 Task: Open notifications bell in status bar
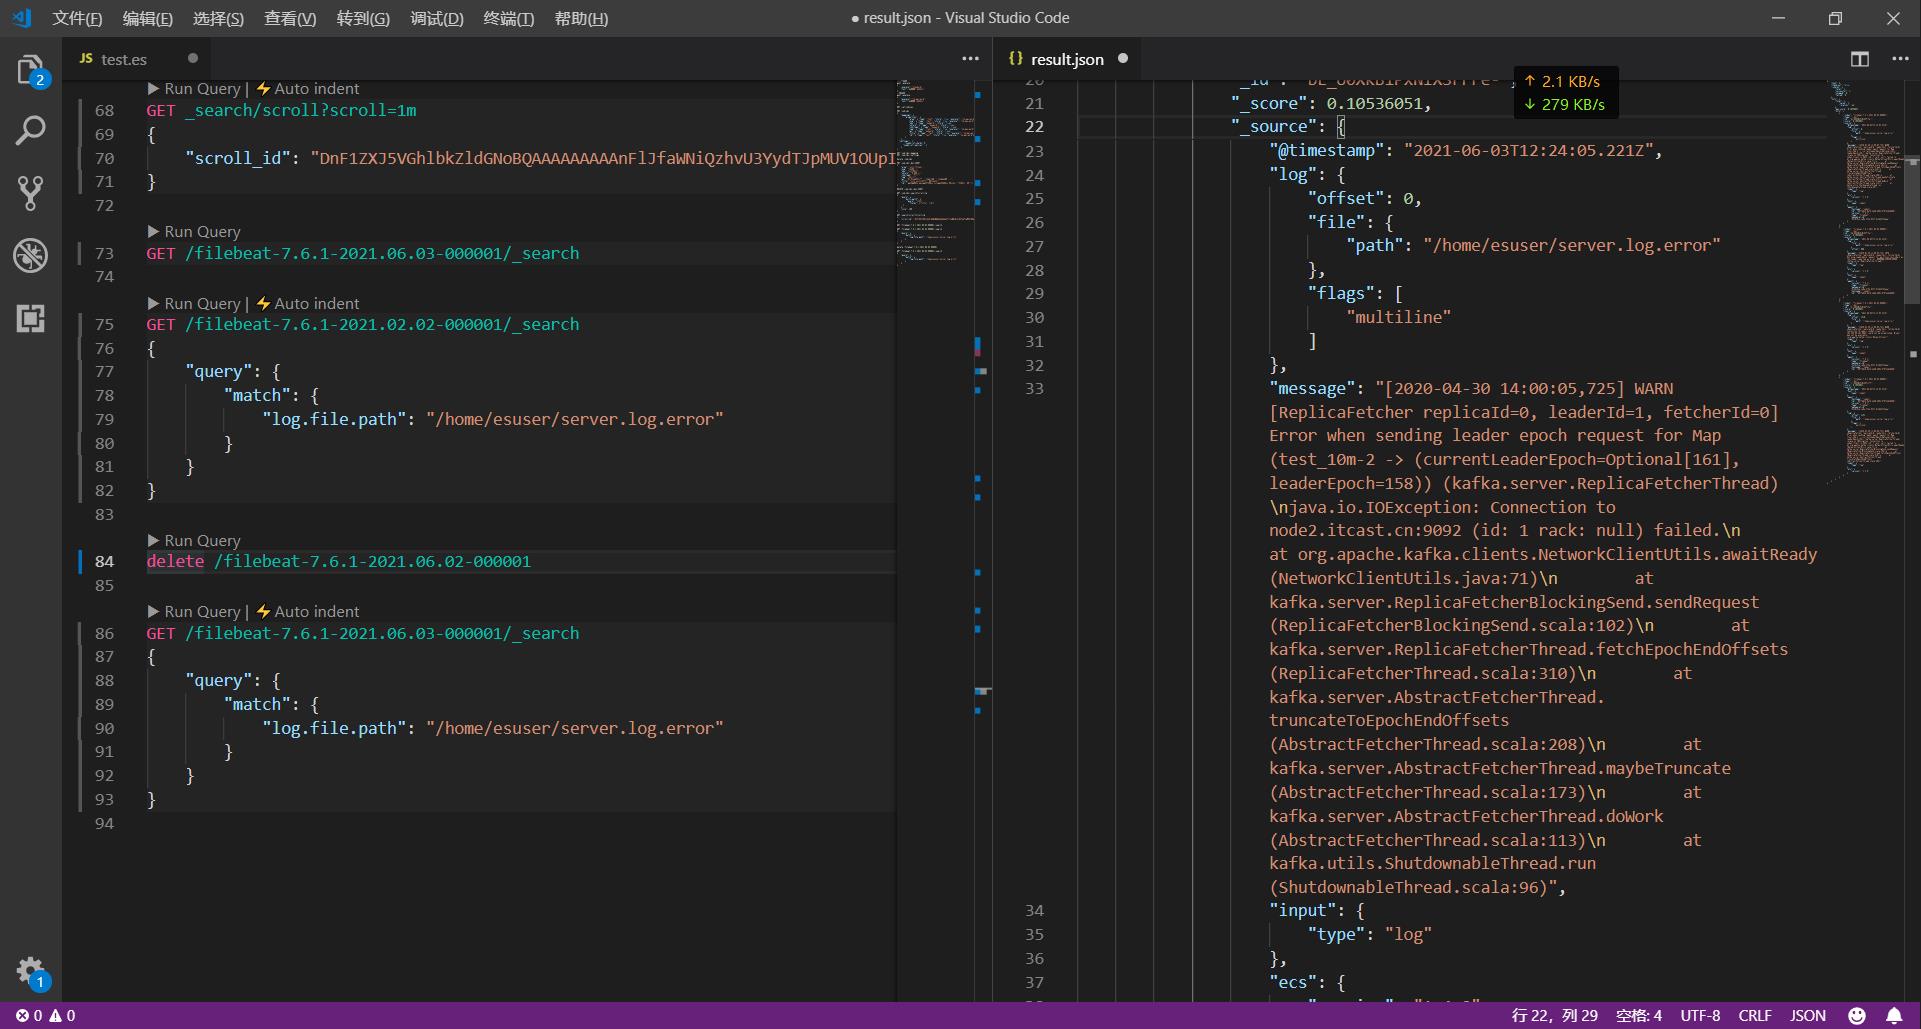coord(1894,1015)
